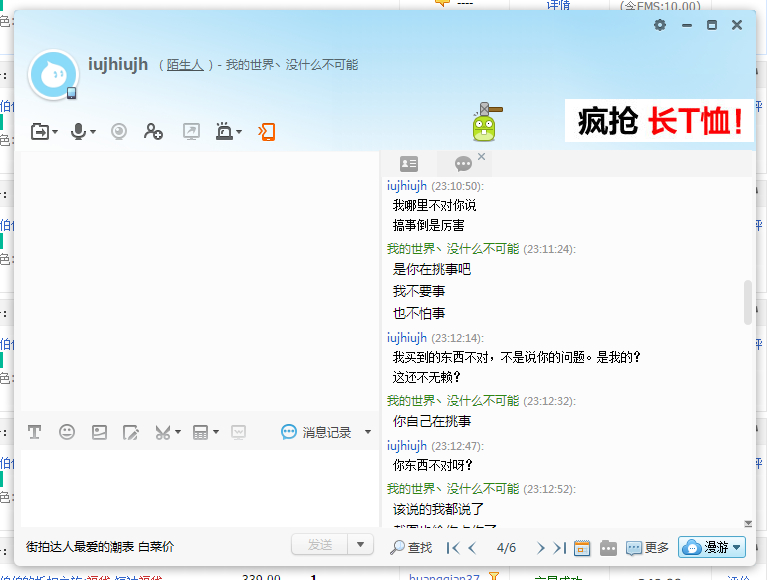
Task: Click the send file icon
Action: click(40, 132)
